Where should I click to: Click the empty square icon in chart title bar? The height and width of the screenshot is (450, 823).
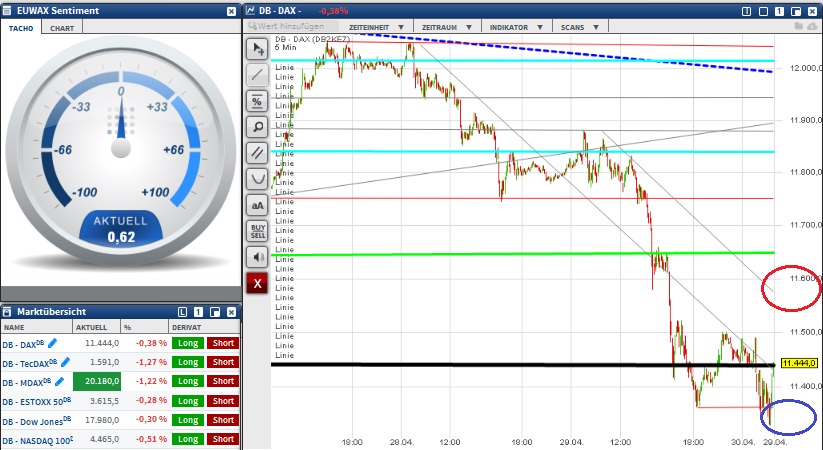[x=764, y=12]
